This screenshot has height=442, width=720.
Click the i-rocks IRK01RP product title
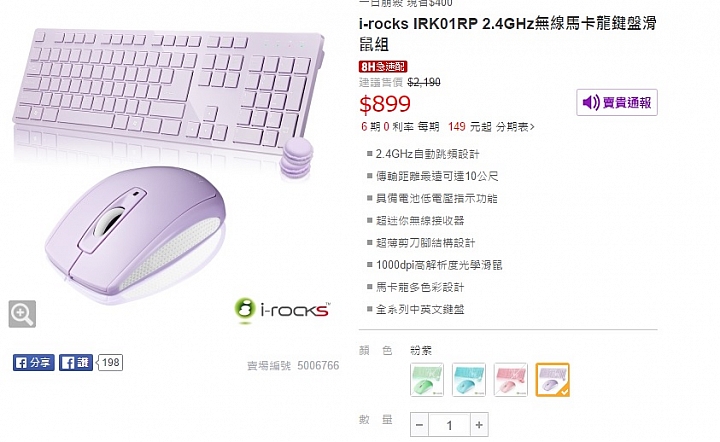tap(507, 34)
